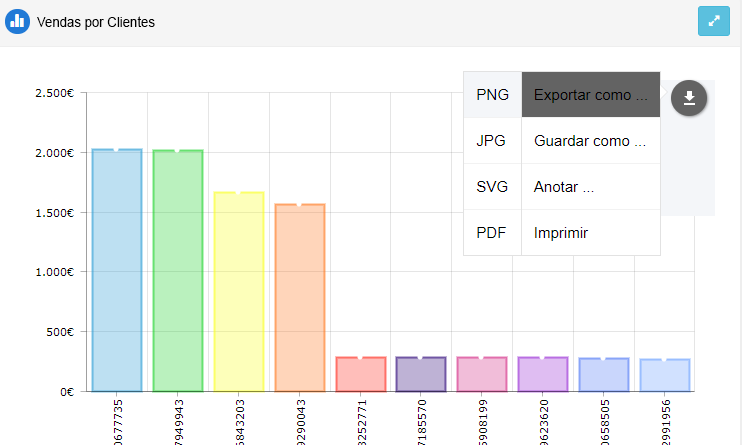Click the last bar labeled 2991956
Viewport: 742px width, 445px height.
[665, 375]
